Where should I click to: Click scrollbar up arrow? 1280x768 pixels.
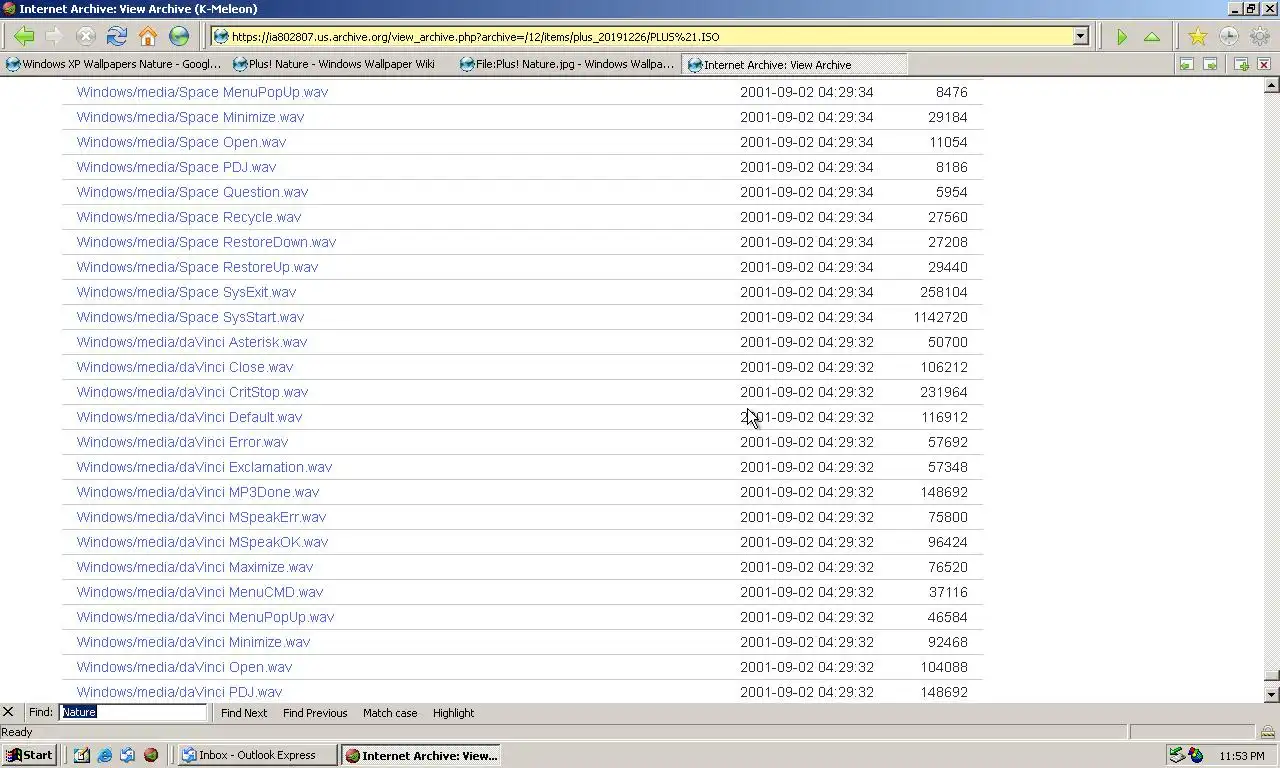point(1271,85)
